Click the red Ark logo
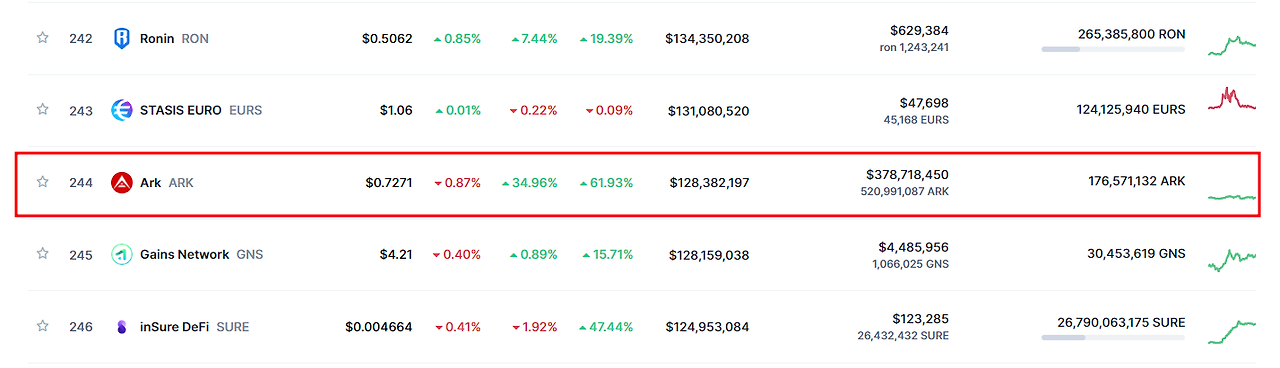The image size is (1280, 368). click(x=122, y=182)
